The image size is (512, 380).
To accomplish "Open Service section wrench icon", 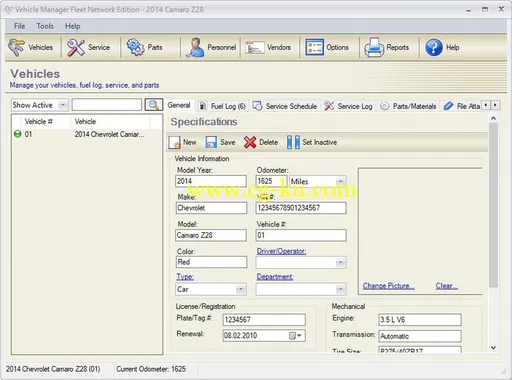I will tap(76, 47).
